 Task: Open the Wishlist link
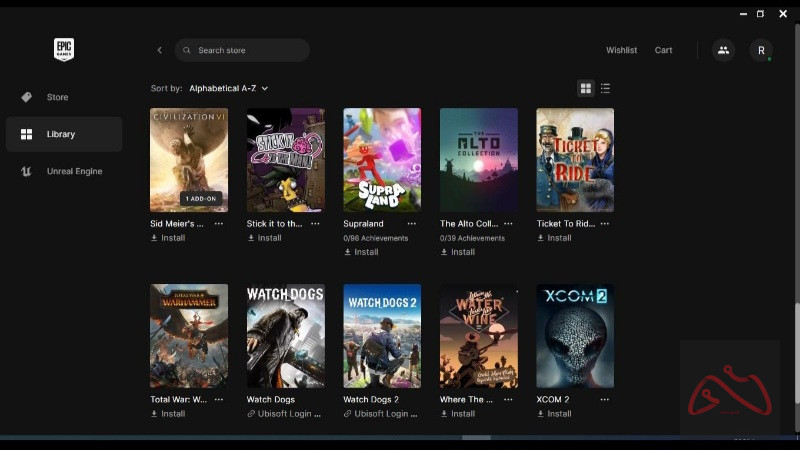[x=621, y=50]
